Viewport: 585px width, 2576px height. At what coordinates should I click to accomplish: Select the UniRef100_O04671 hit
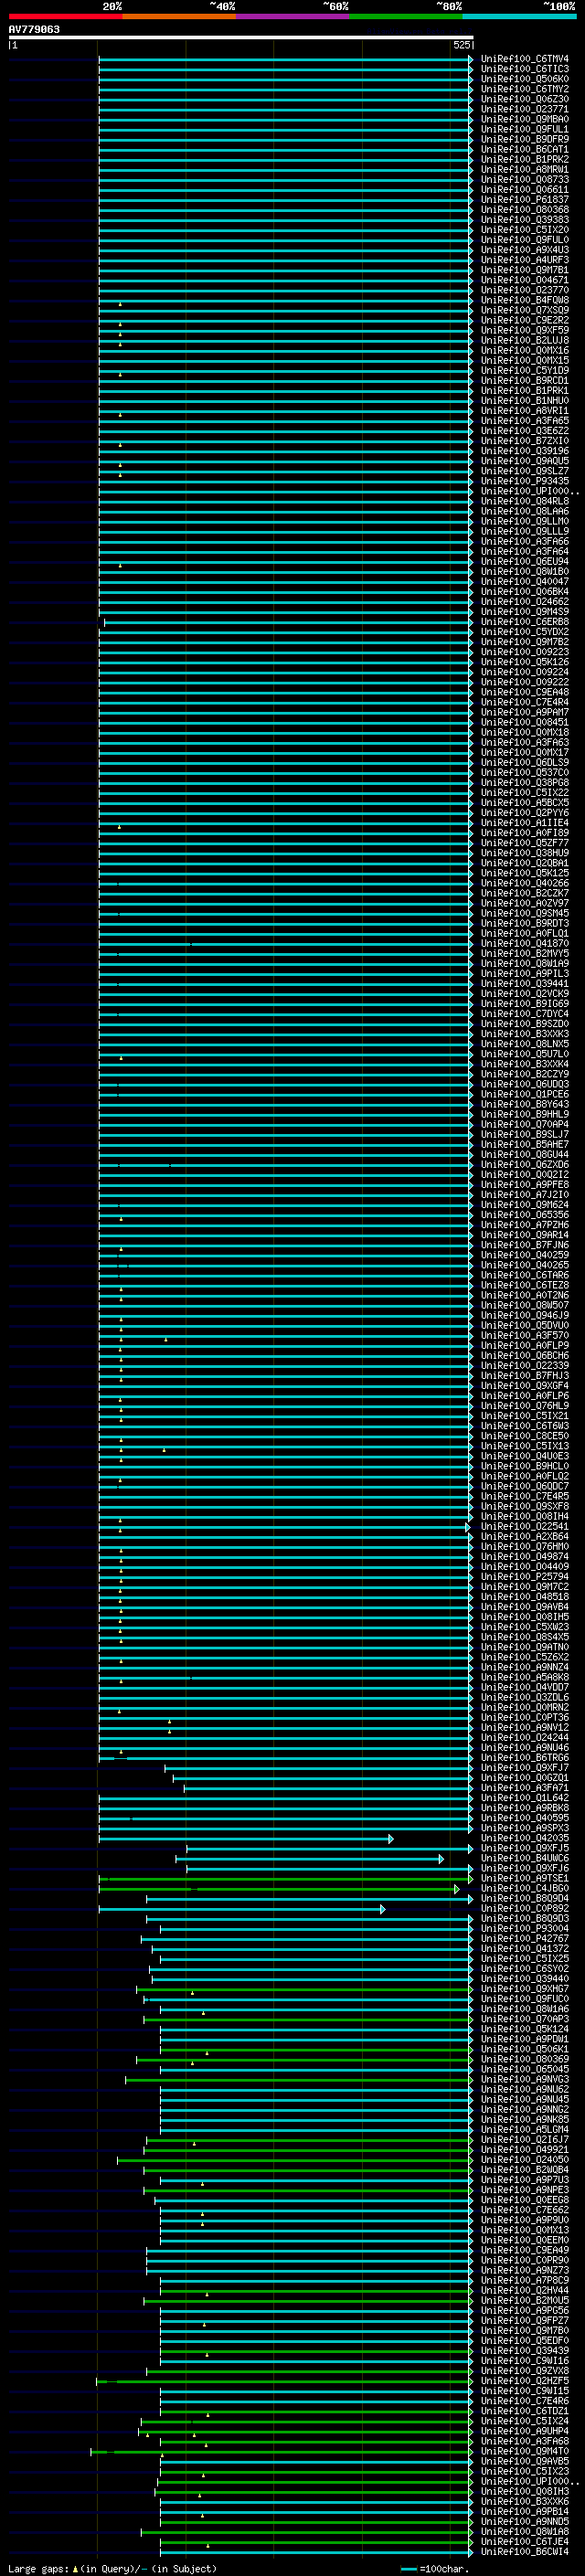click(525, 280)
